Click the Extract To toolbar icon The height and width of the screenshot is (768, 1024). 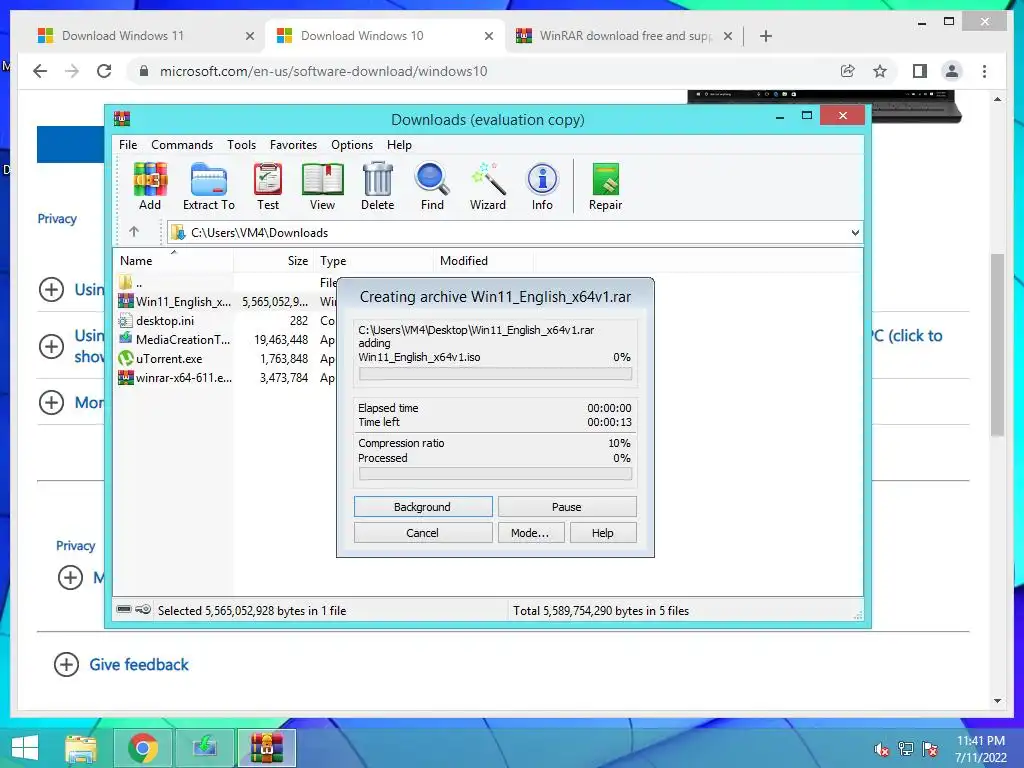[208, 186]
